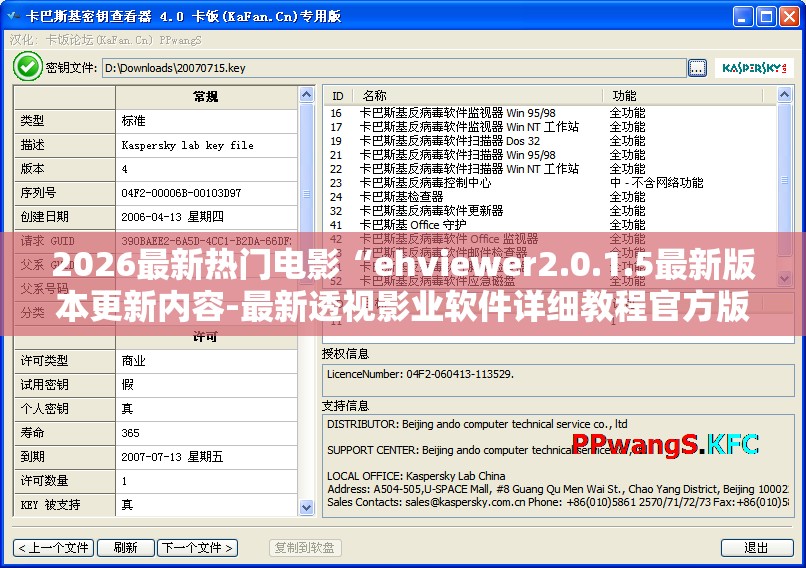Click the Sales Contacts line
The height and width of the screenshot is (568, 806).
(558, 502)
